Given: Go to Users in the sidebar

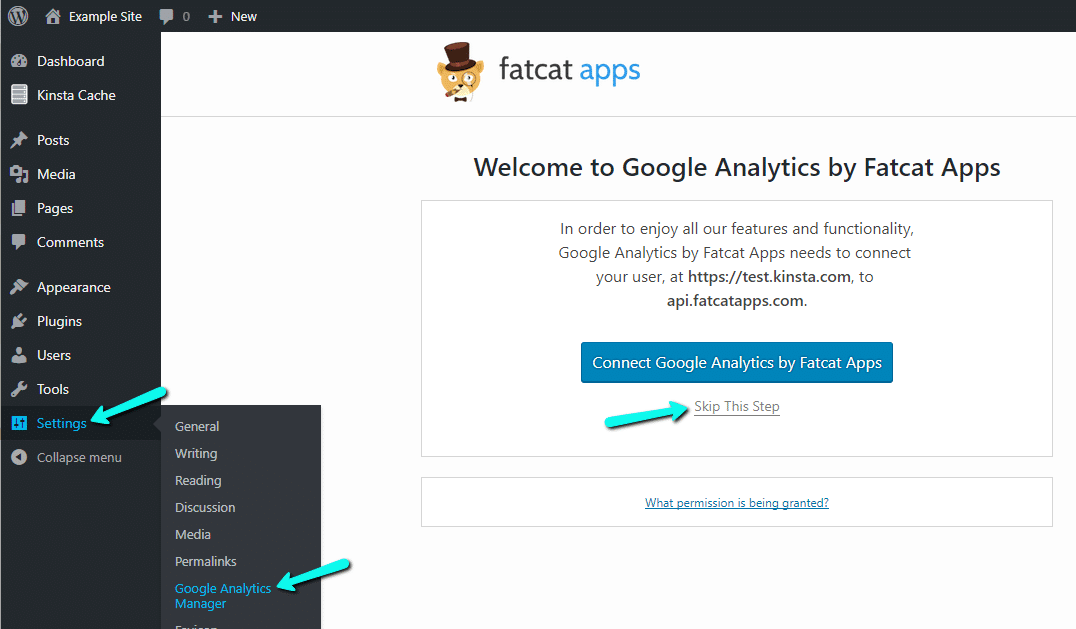Looking at the screenshot, I should click(54, 355).
